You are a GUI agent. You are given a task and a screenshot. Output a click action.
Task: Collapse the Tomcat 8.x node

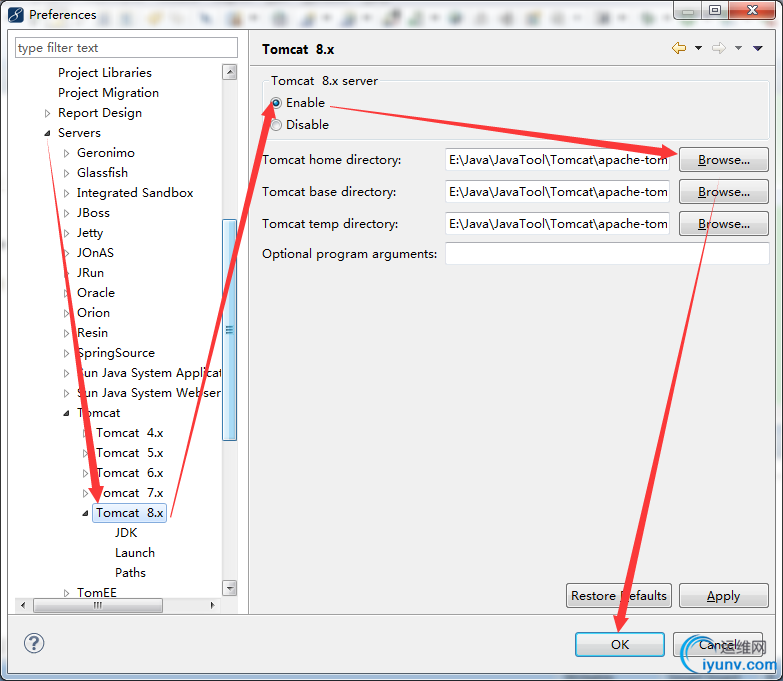coord(85,513)
